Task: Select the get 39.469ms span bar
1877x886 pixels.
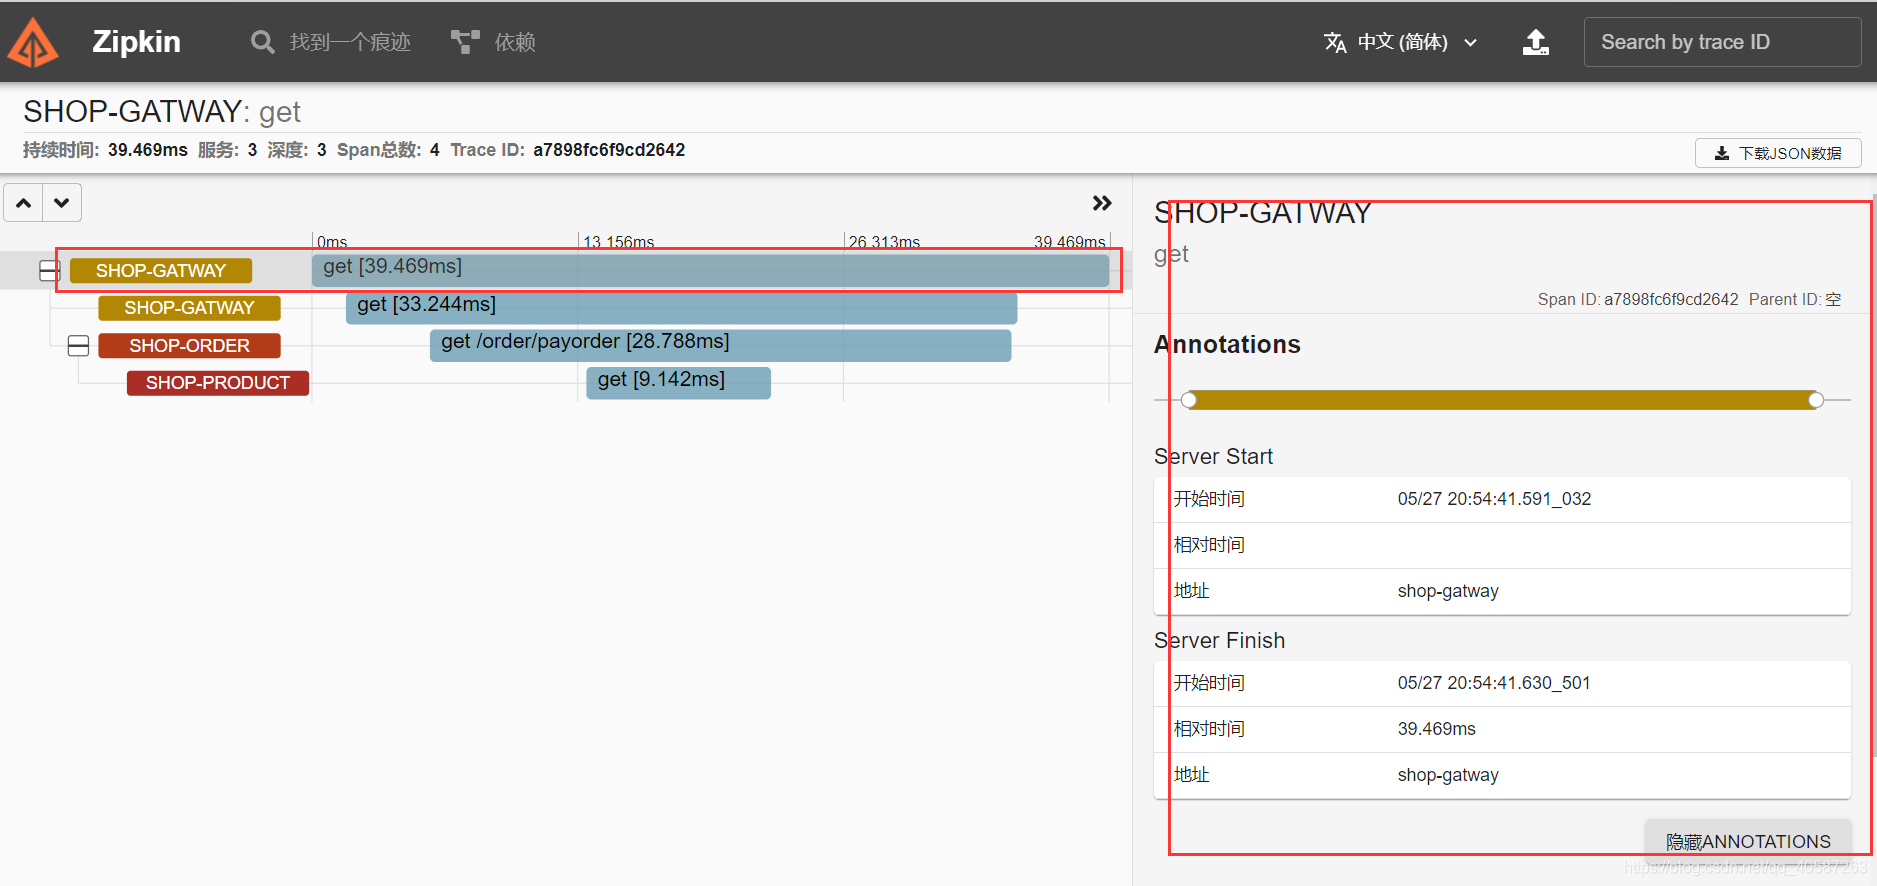Action: [710, 270]
